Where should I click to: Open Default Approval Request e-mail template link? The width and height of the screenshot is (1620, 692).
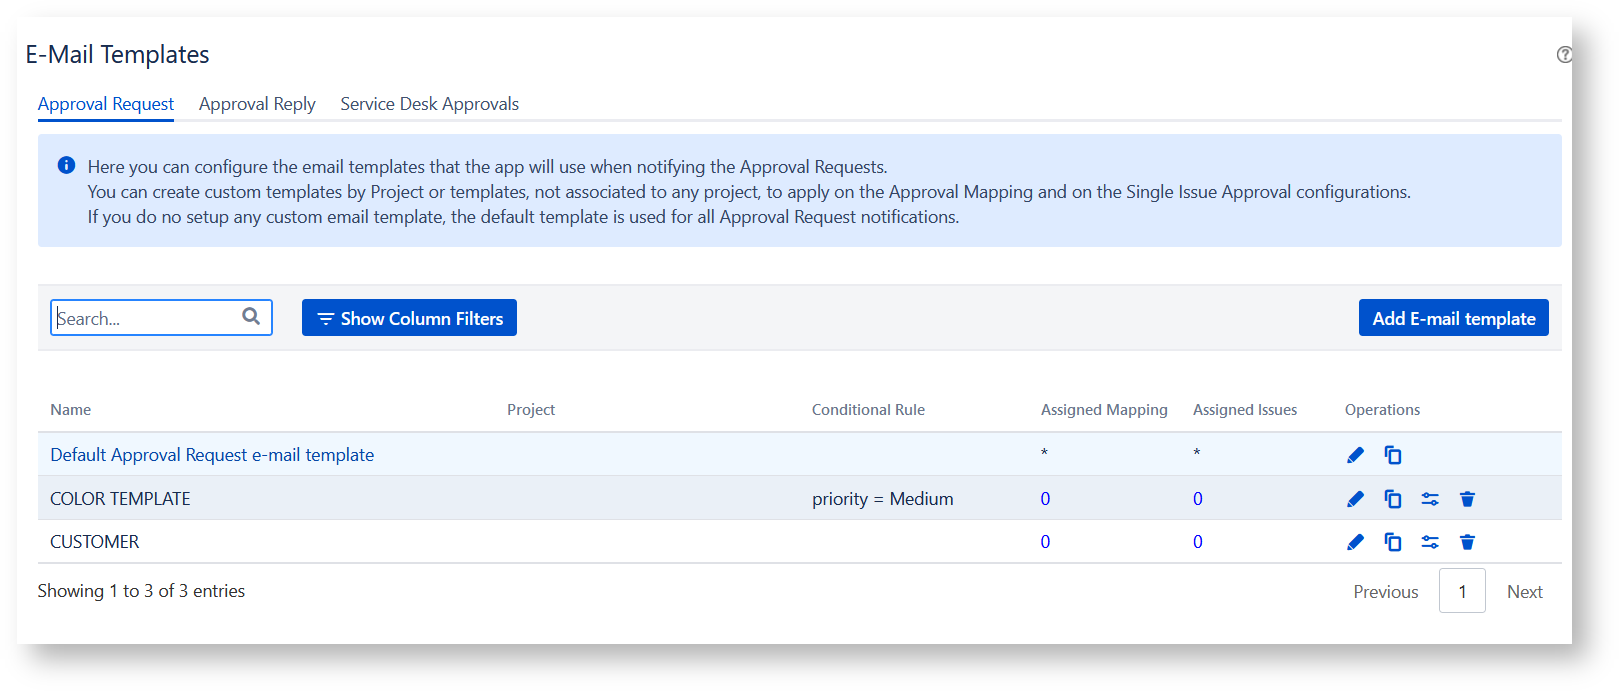(212, 455)
